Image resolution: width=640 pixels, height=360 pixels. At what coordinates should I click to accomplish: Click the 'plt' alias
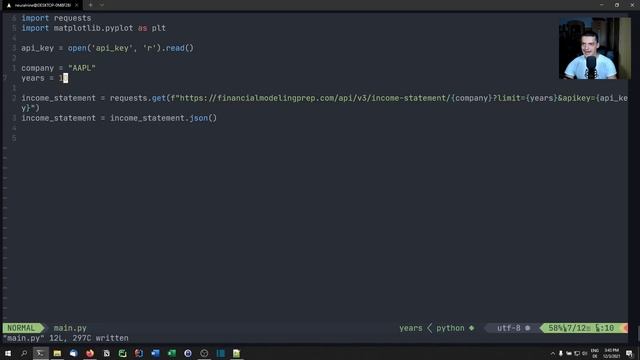click(159, 28)
